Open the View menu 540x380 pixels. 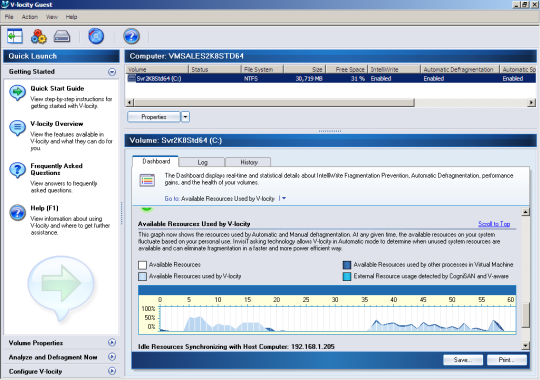52,17
